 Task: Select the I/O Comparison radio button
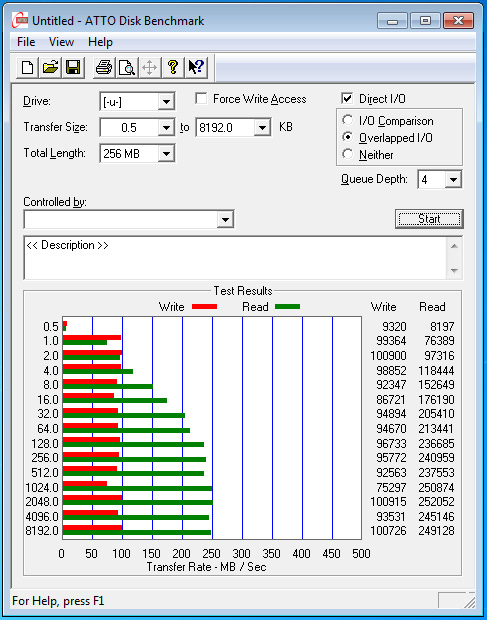(347, 120)
